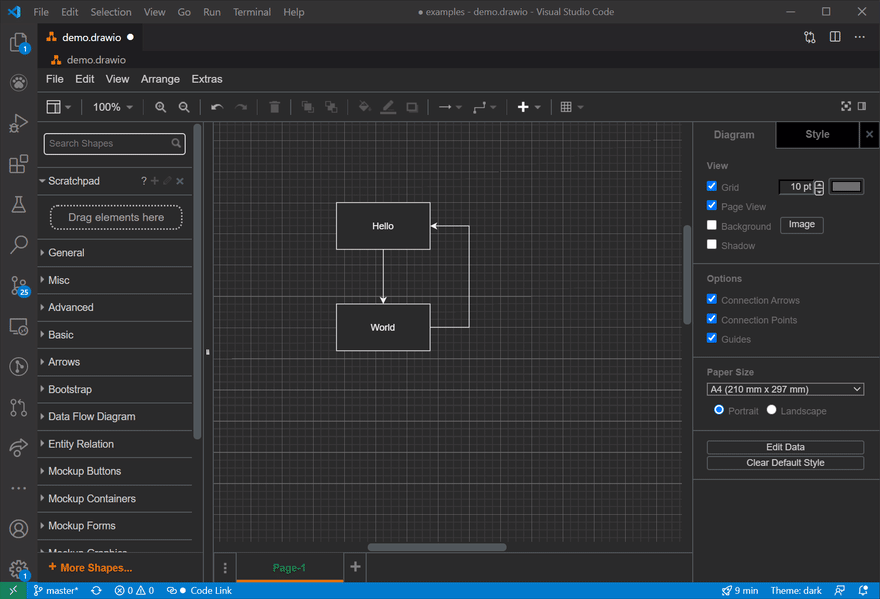Image resolution: width=880 pixels, height=599 pixels.
Task: Open the Paper Size dropdown
Action: (x=785, y=388)
